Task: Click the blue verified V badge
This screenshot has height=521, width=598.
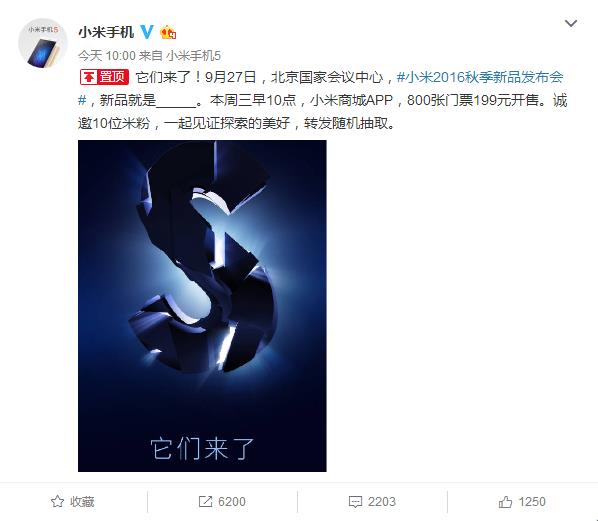Action: click(147, 32)
